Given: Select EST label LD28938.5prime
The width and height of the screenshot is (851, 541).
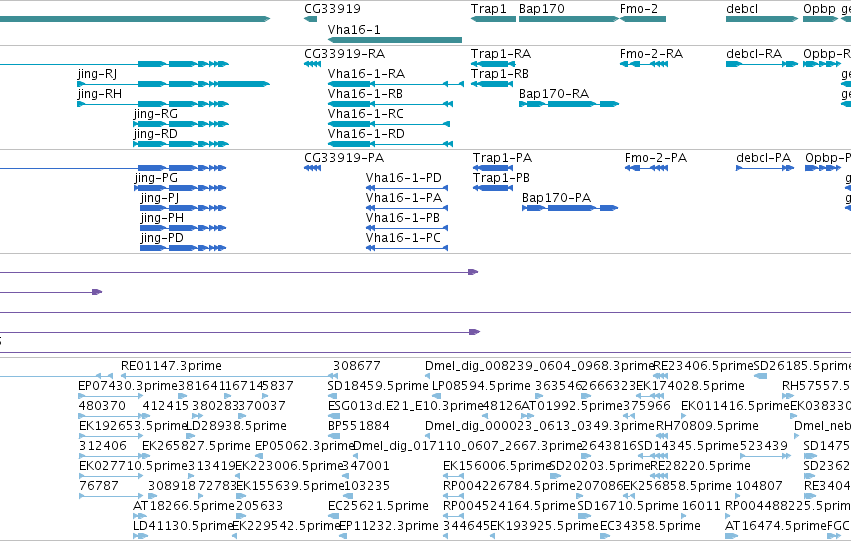Looking at the screenshot, I should tap(237, 427).
